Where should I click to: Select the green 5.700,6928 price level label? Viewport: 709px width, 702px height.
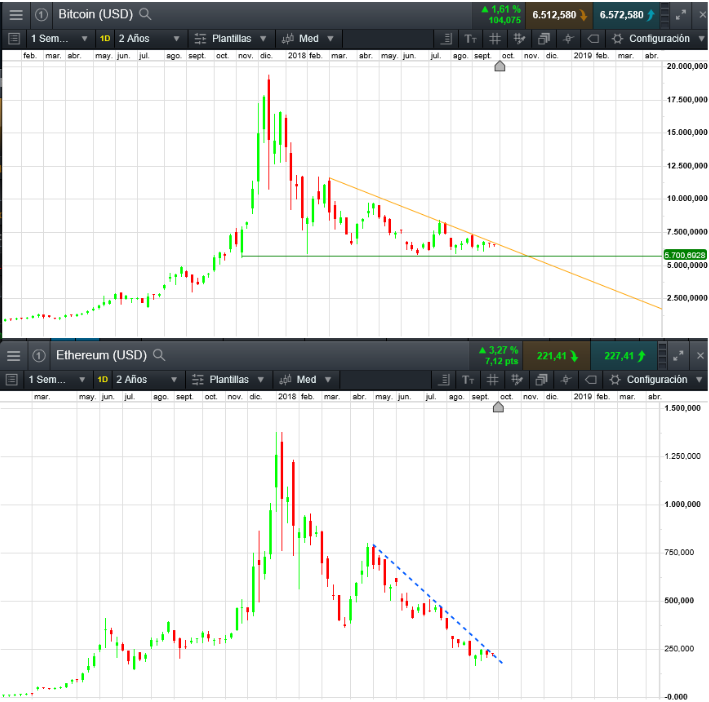685,255
